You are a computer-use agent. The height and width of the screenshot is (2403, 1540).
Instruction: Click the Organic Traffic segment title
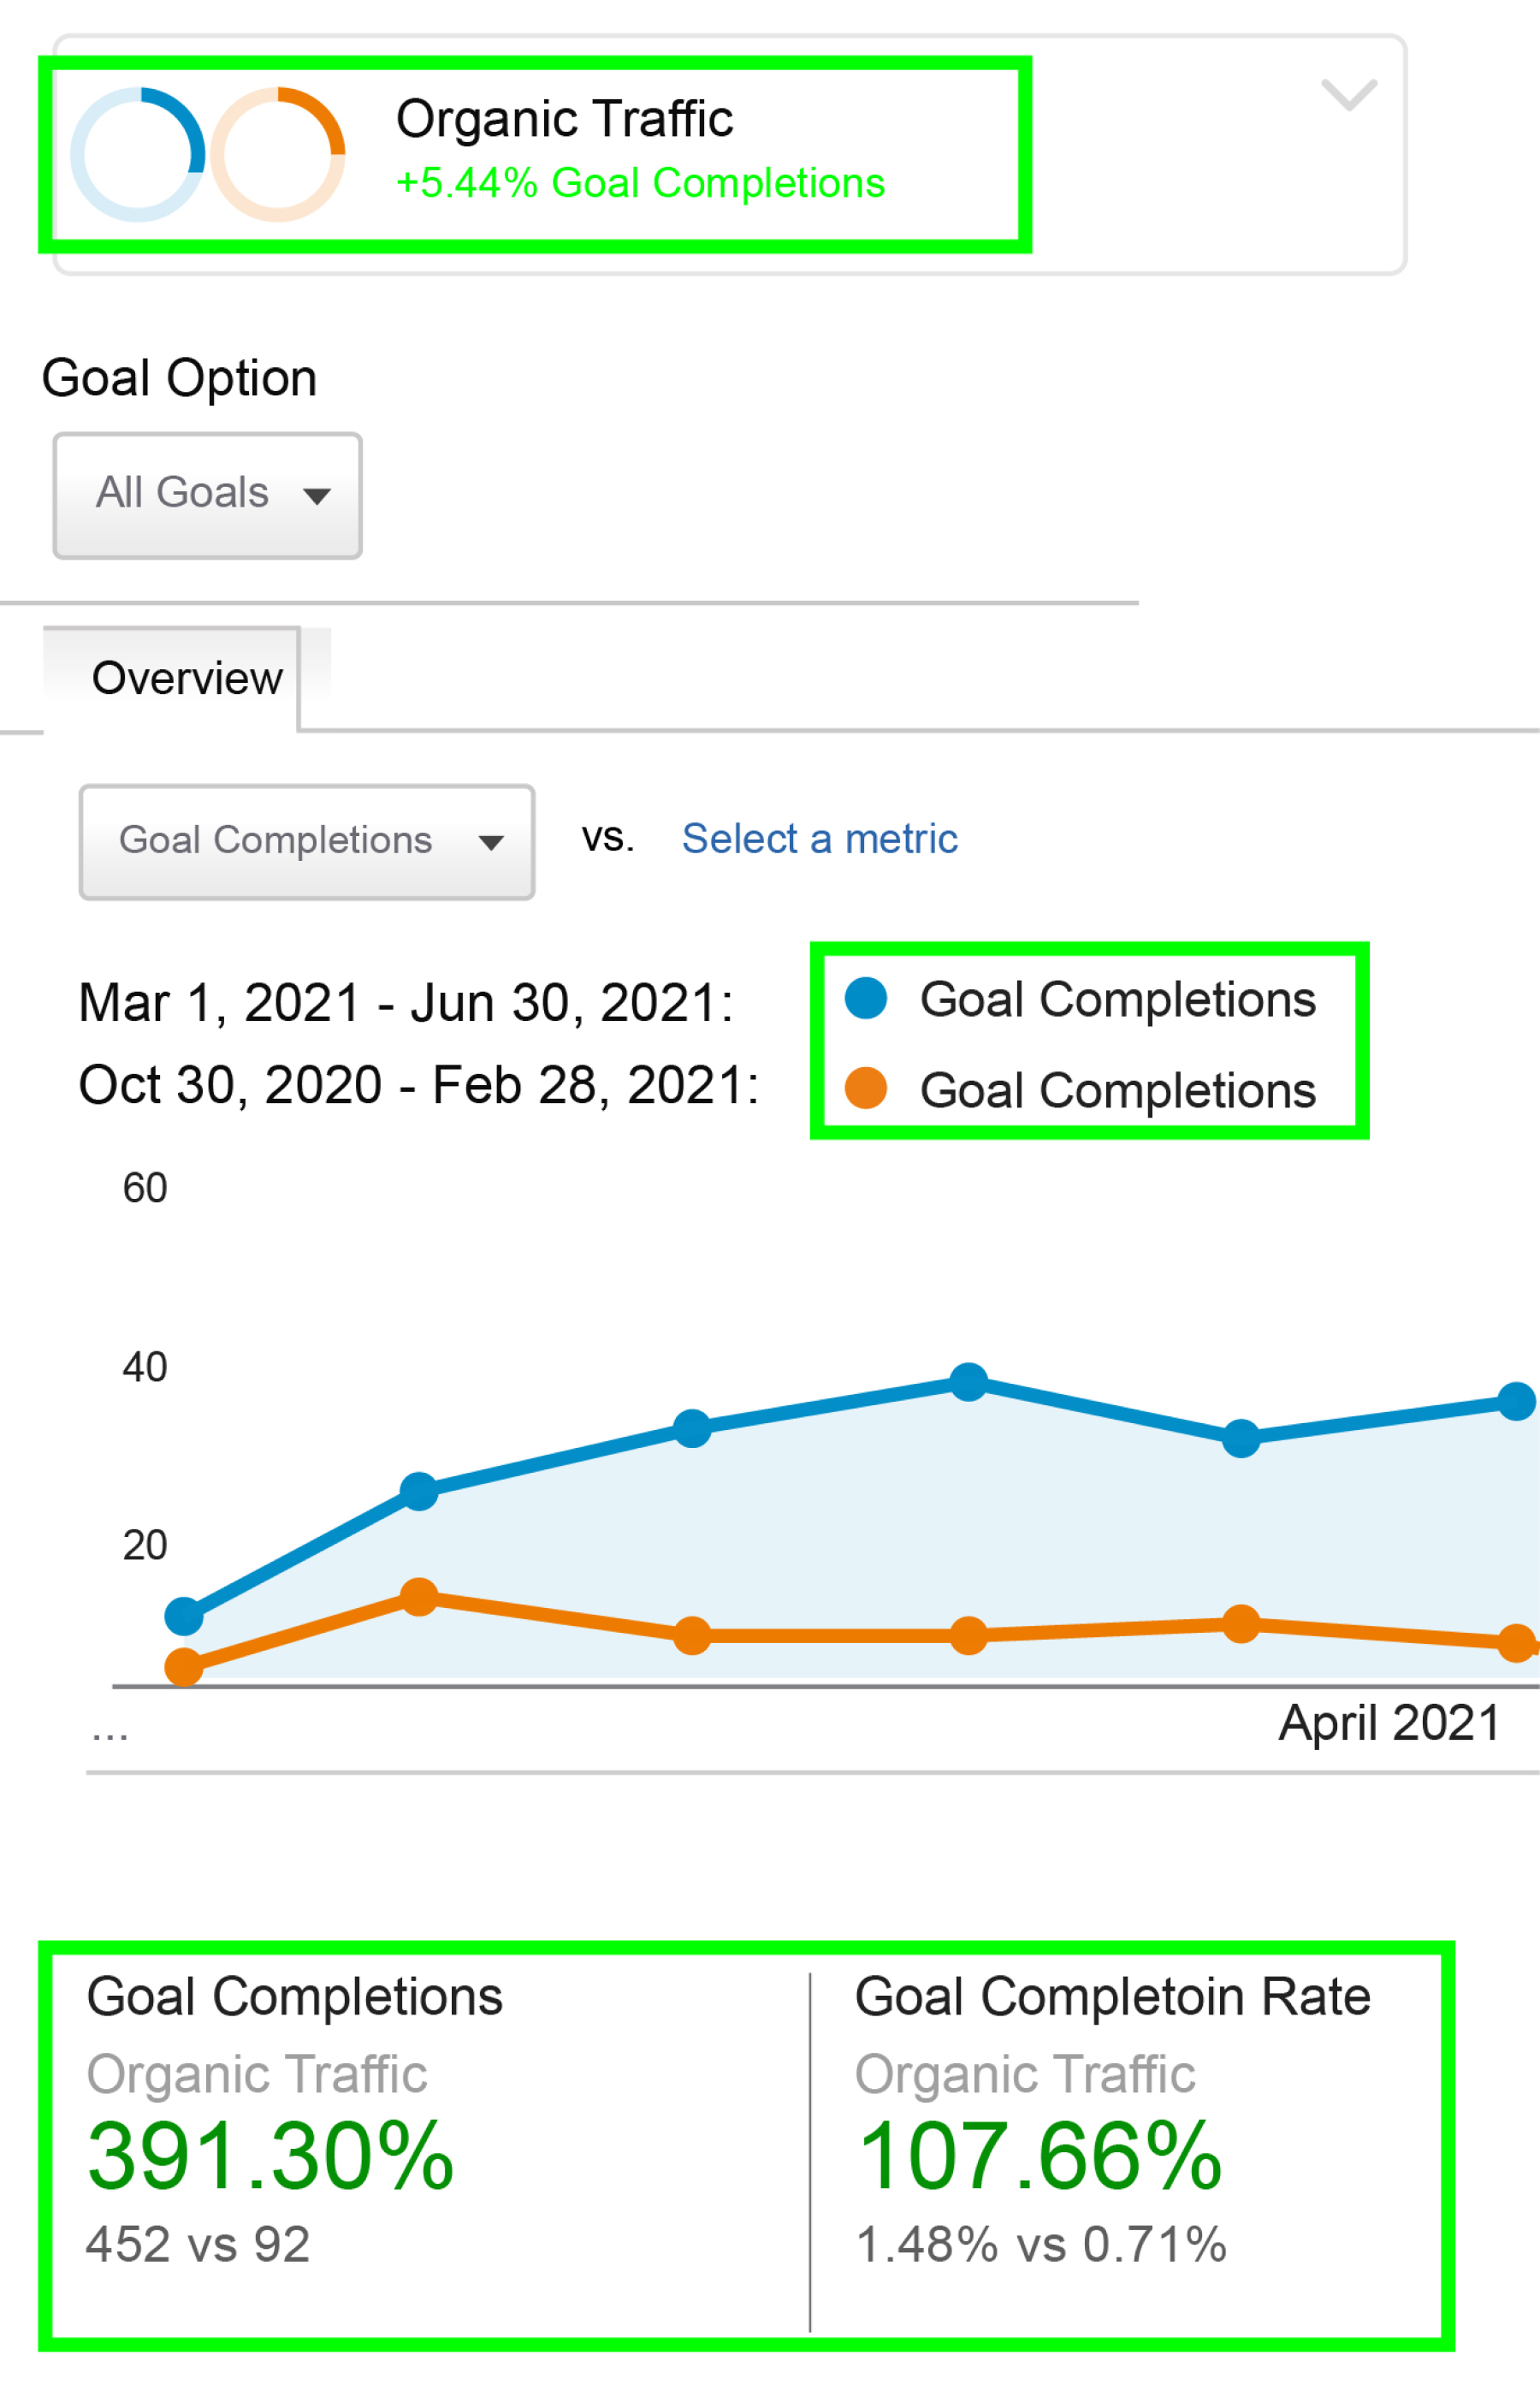564,119
